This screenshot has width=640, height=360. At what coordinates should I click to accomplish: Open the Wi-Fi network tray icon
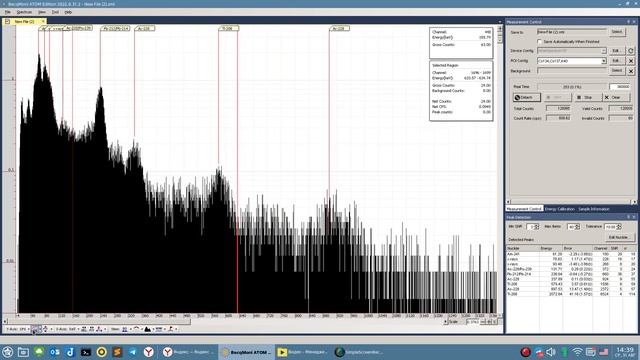[x=577, y=352]
